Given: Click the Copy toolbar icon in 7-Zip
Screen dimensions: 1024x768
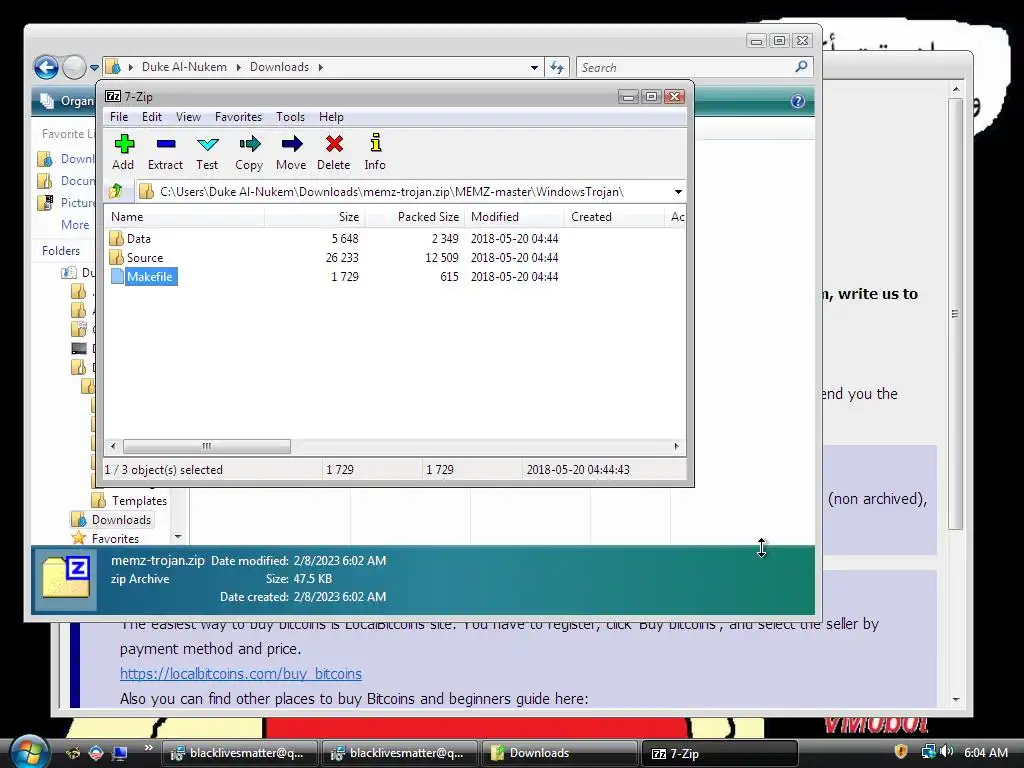Looking at the screenshot, I should click(249, 144).
